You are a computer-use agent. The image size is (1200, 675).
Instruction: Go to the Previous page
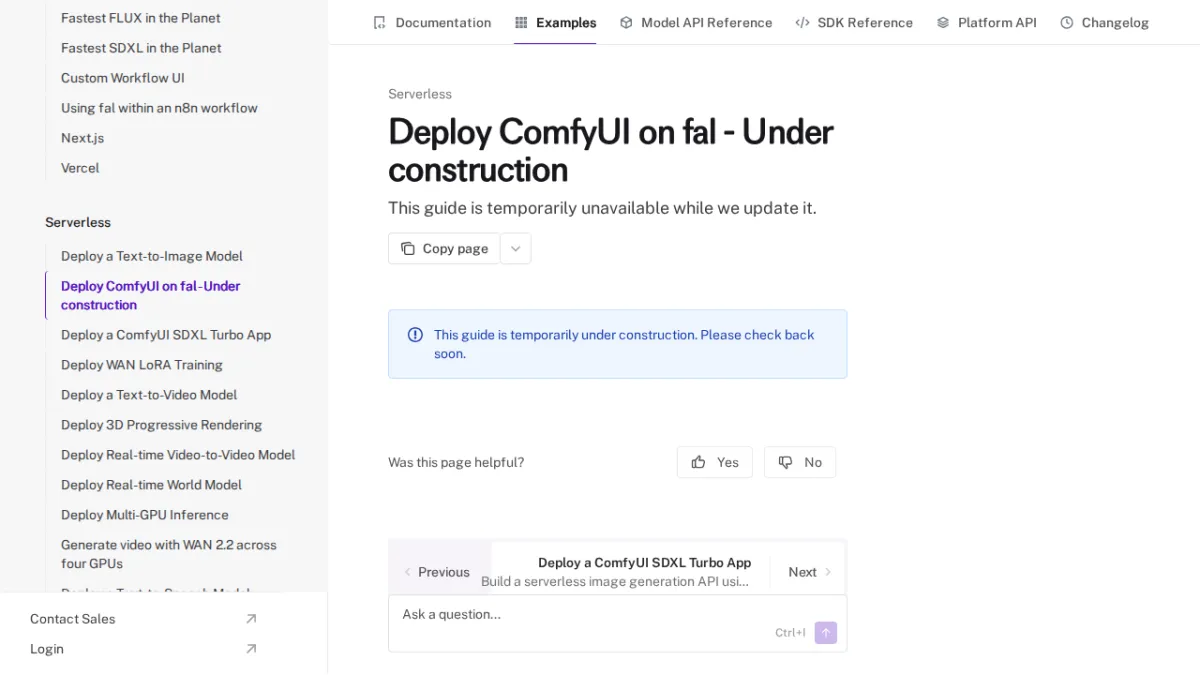click(x=437, y=572)
